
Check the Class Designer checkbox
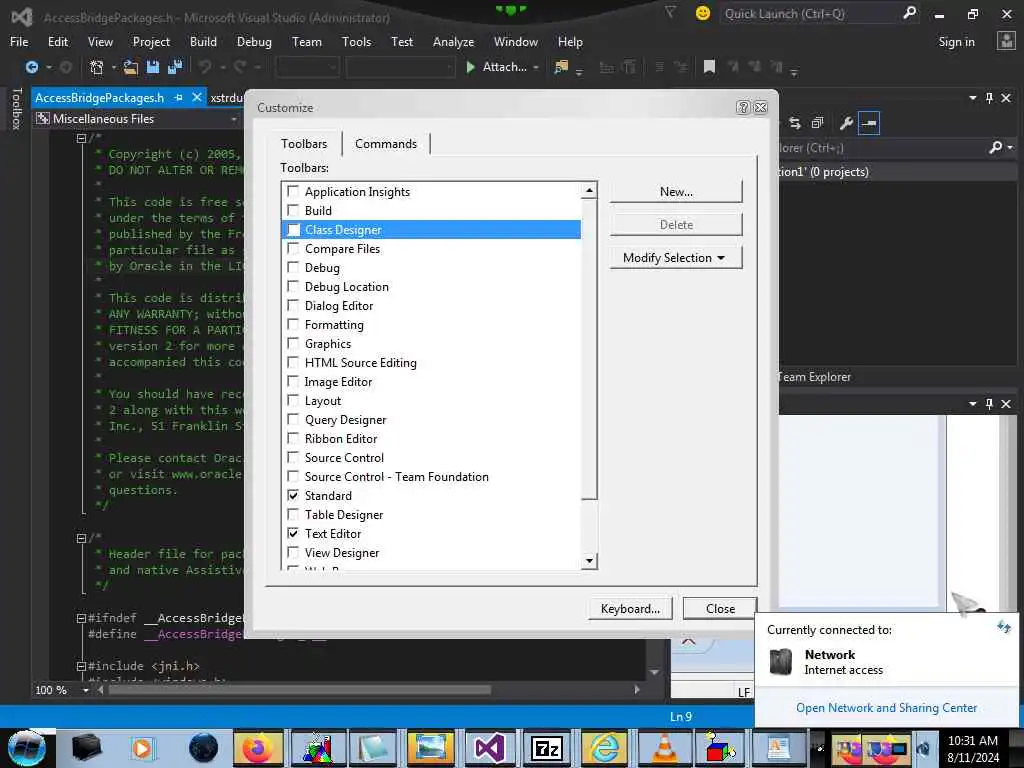pos(293,229)
